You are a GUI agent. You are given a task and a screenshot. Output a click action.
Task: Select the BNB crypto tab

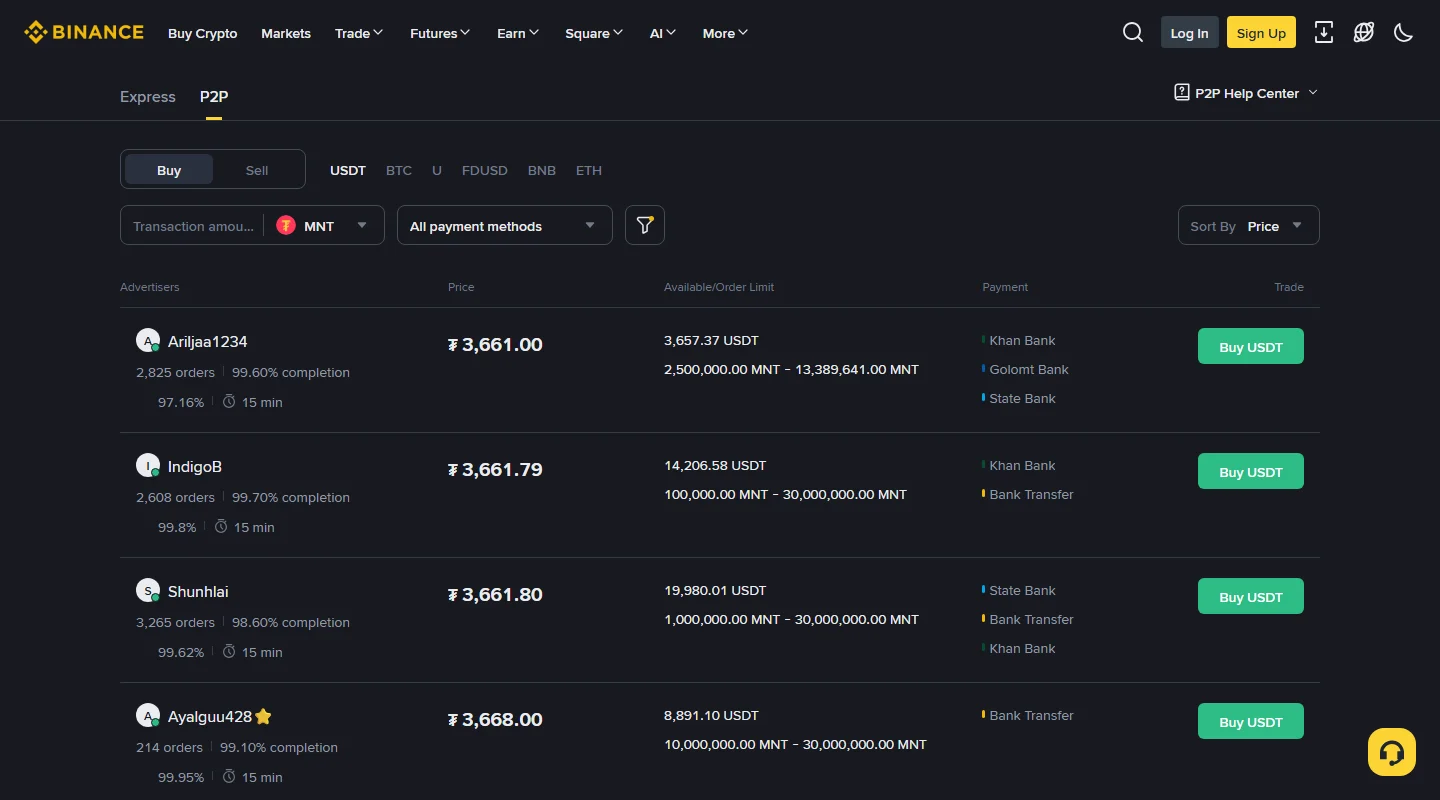click(x=542, y=170)
